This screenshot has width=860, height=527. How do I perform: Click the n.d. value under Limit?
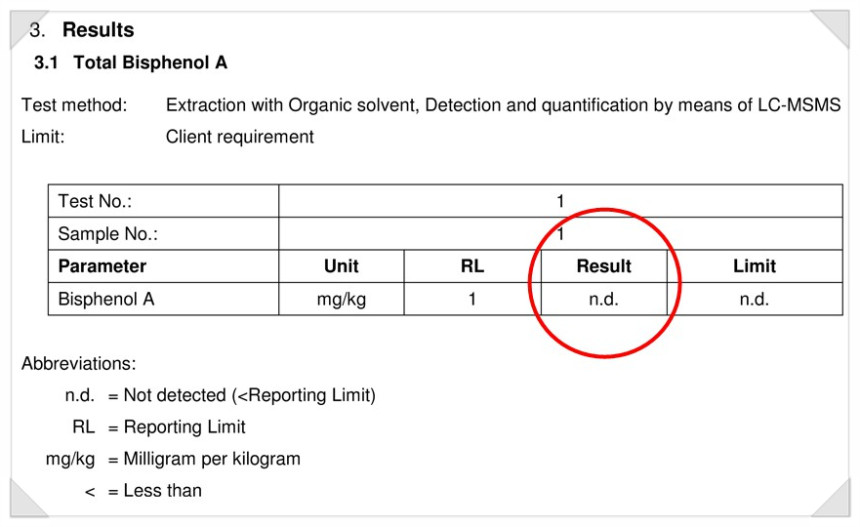pyautogui.click(x=755, y=299)
